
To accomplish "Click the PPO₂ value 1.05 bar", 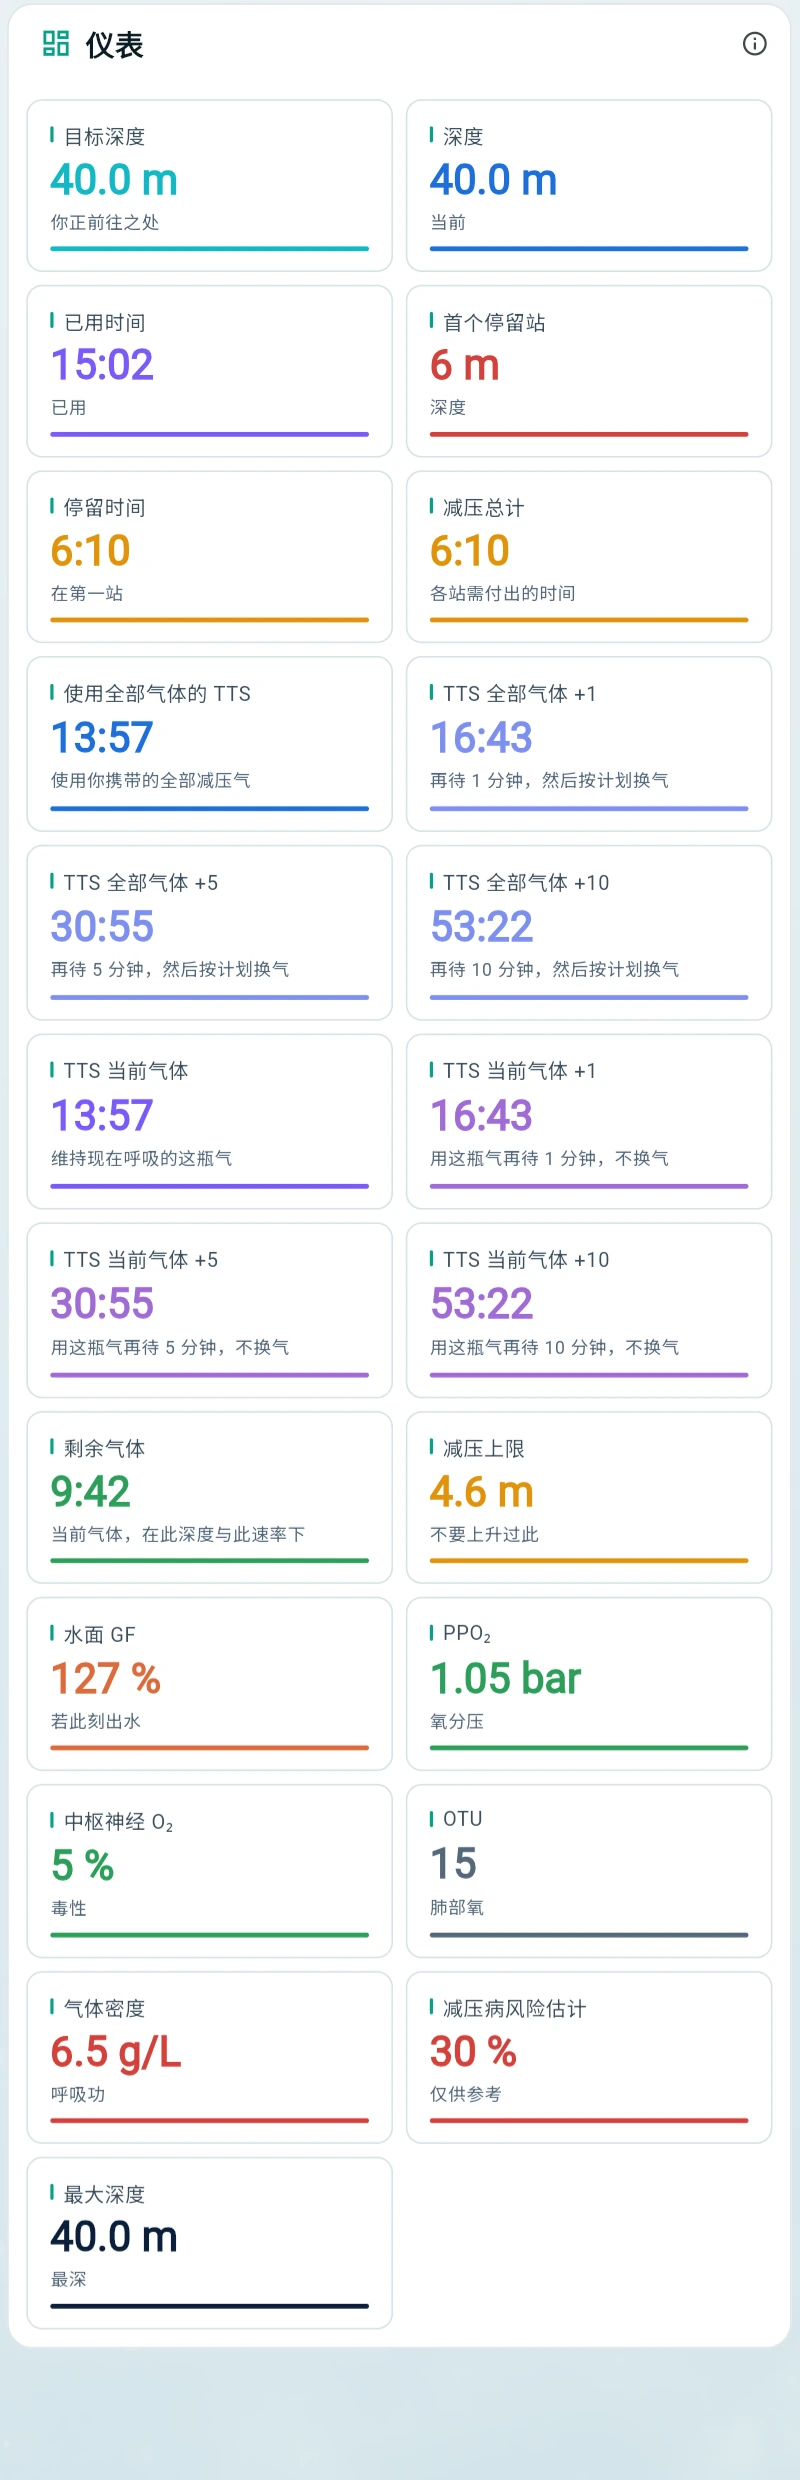I will [x=505, y=1678].
